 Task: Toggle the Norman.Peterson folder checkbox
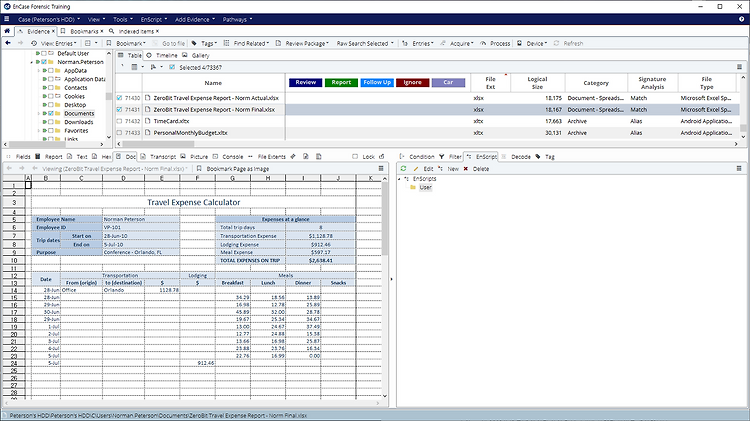44,62
